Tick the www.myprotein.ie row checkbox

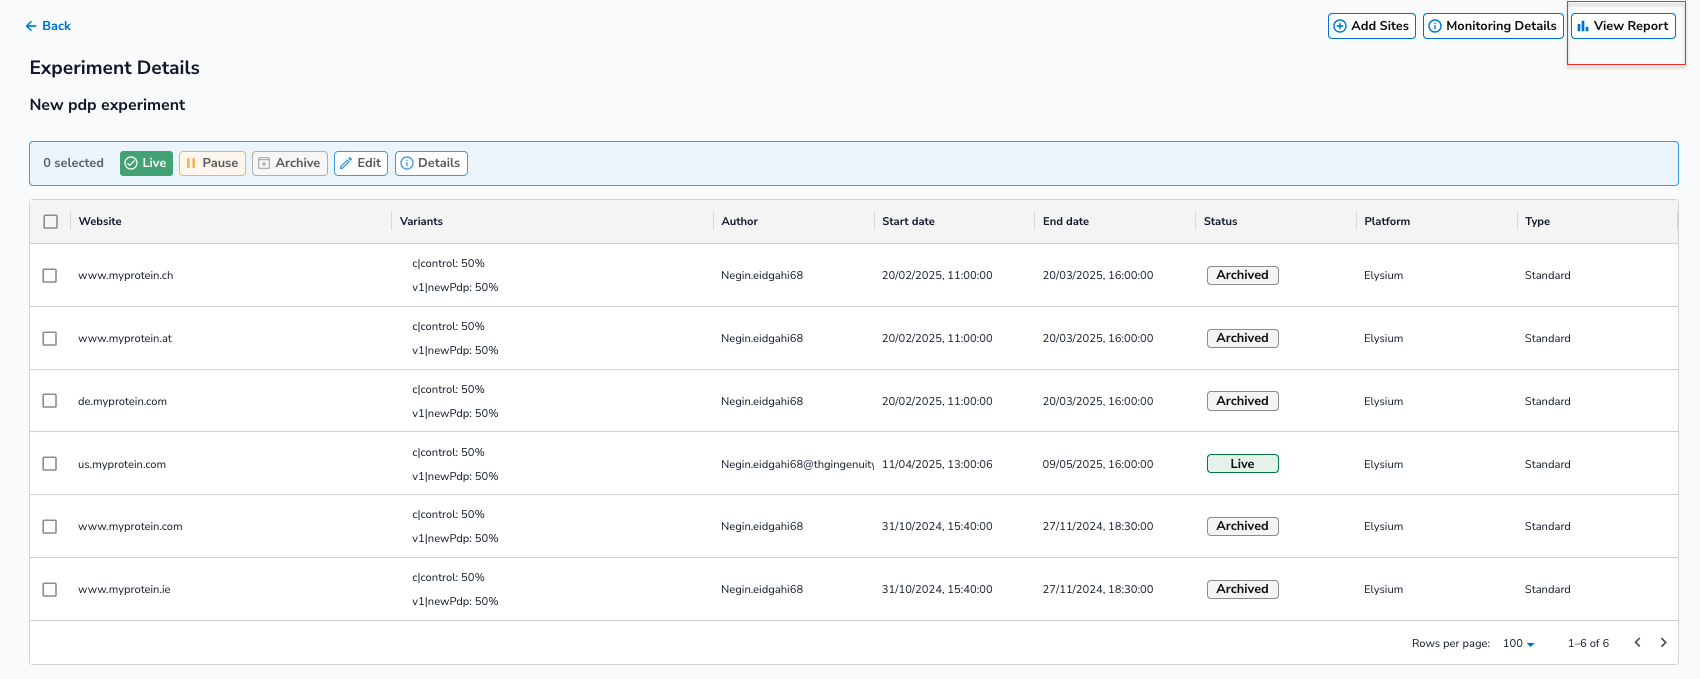pos(50,590)
